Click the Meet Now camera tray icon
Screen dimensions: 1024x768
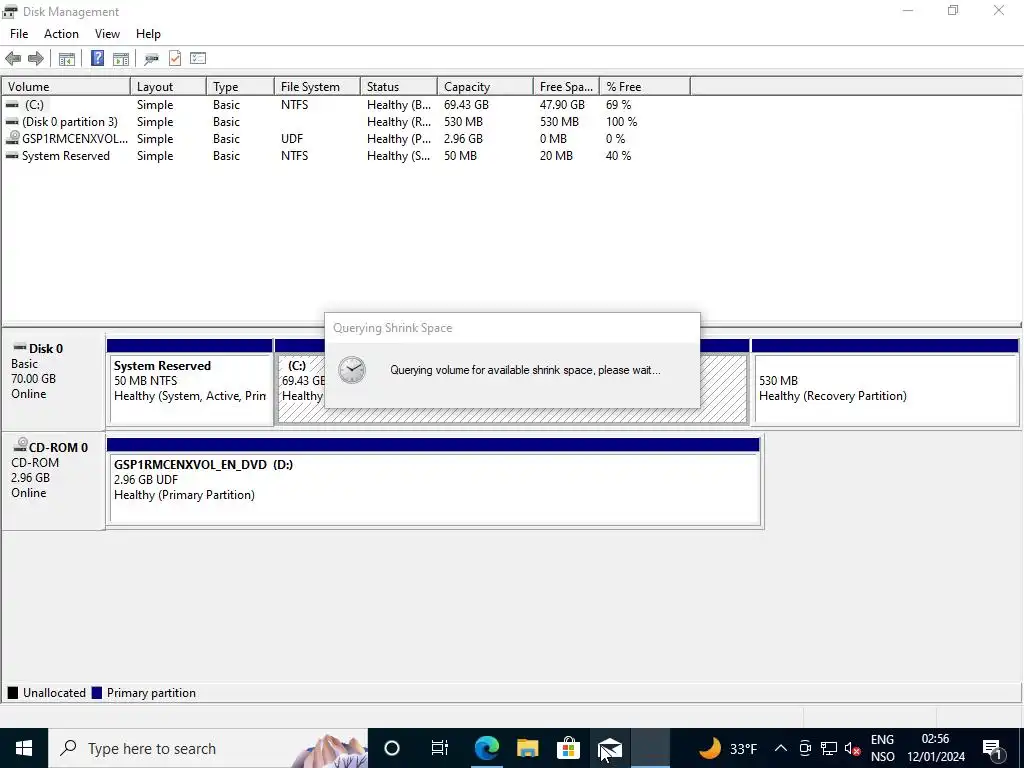[x=805, y=748]
